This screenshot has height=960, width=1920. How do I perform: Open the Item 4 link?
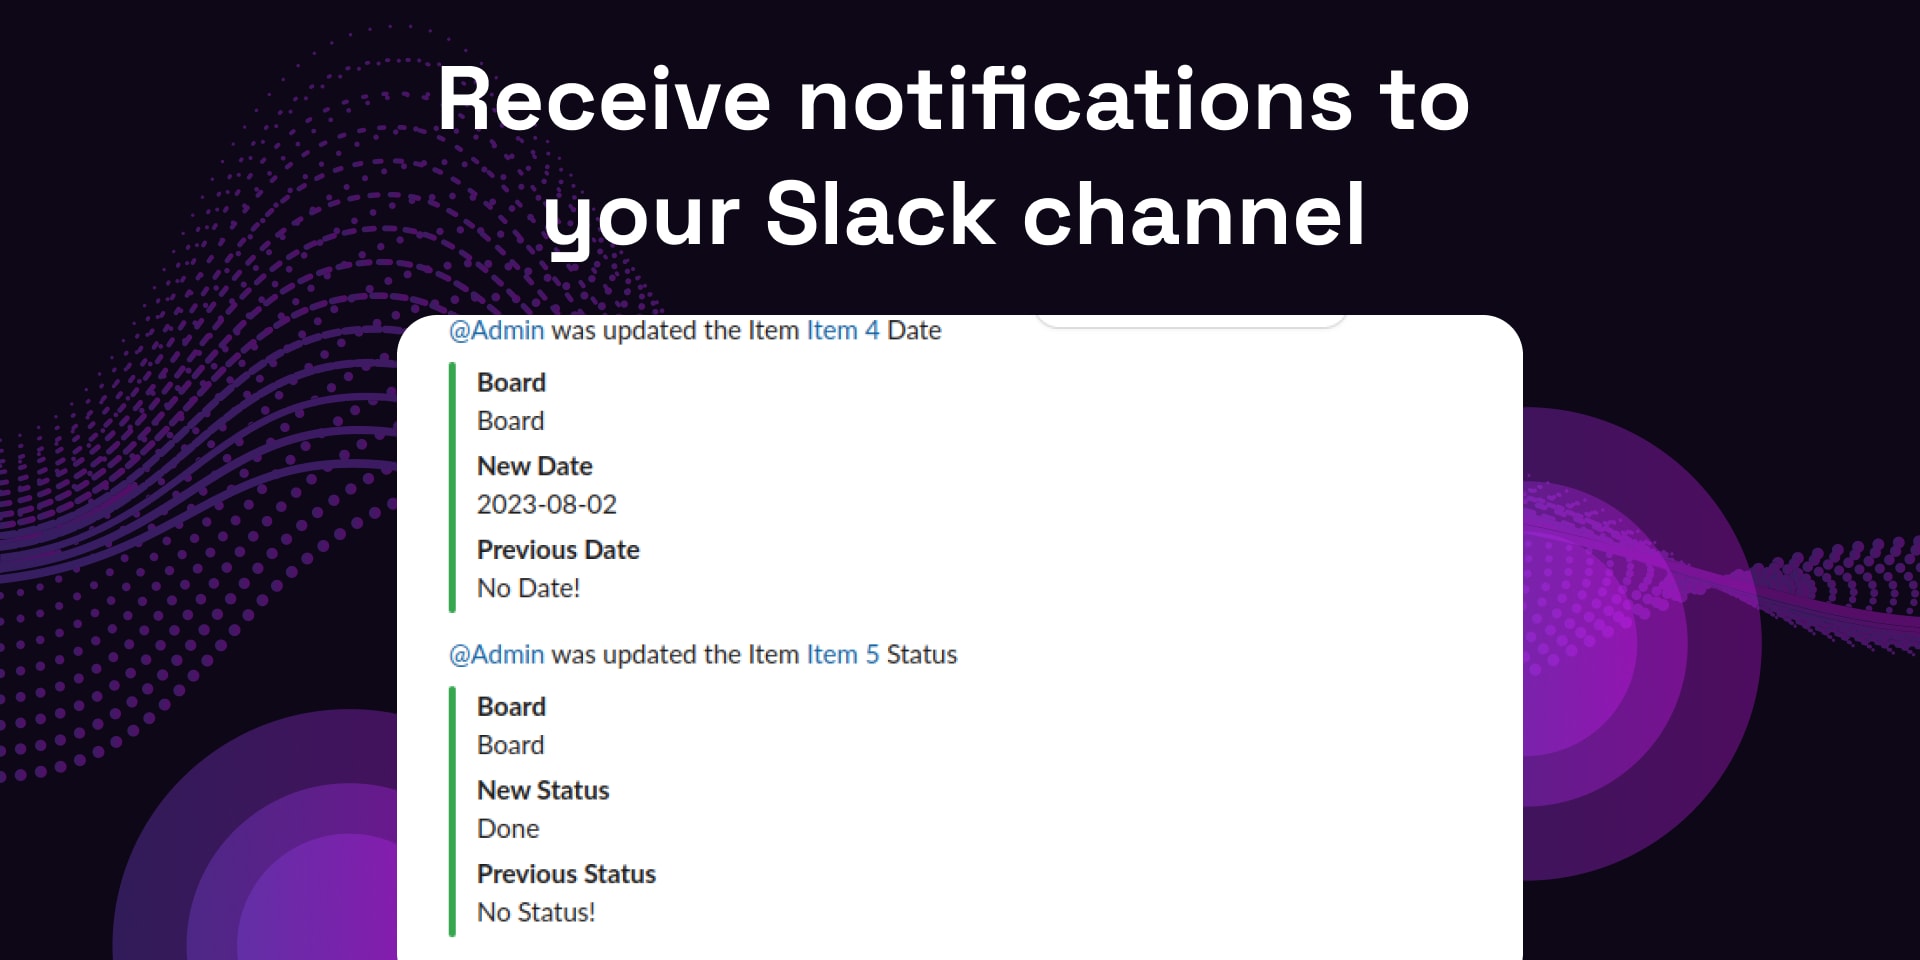843,331
